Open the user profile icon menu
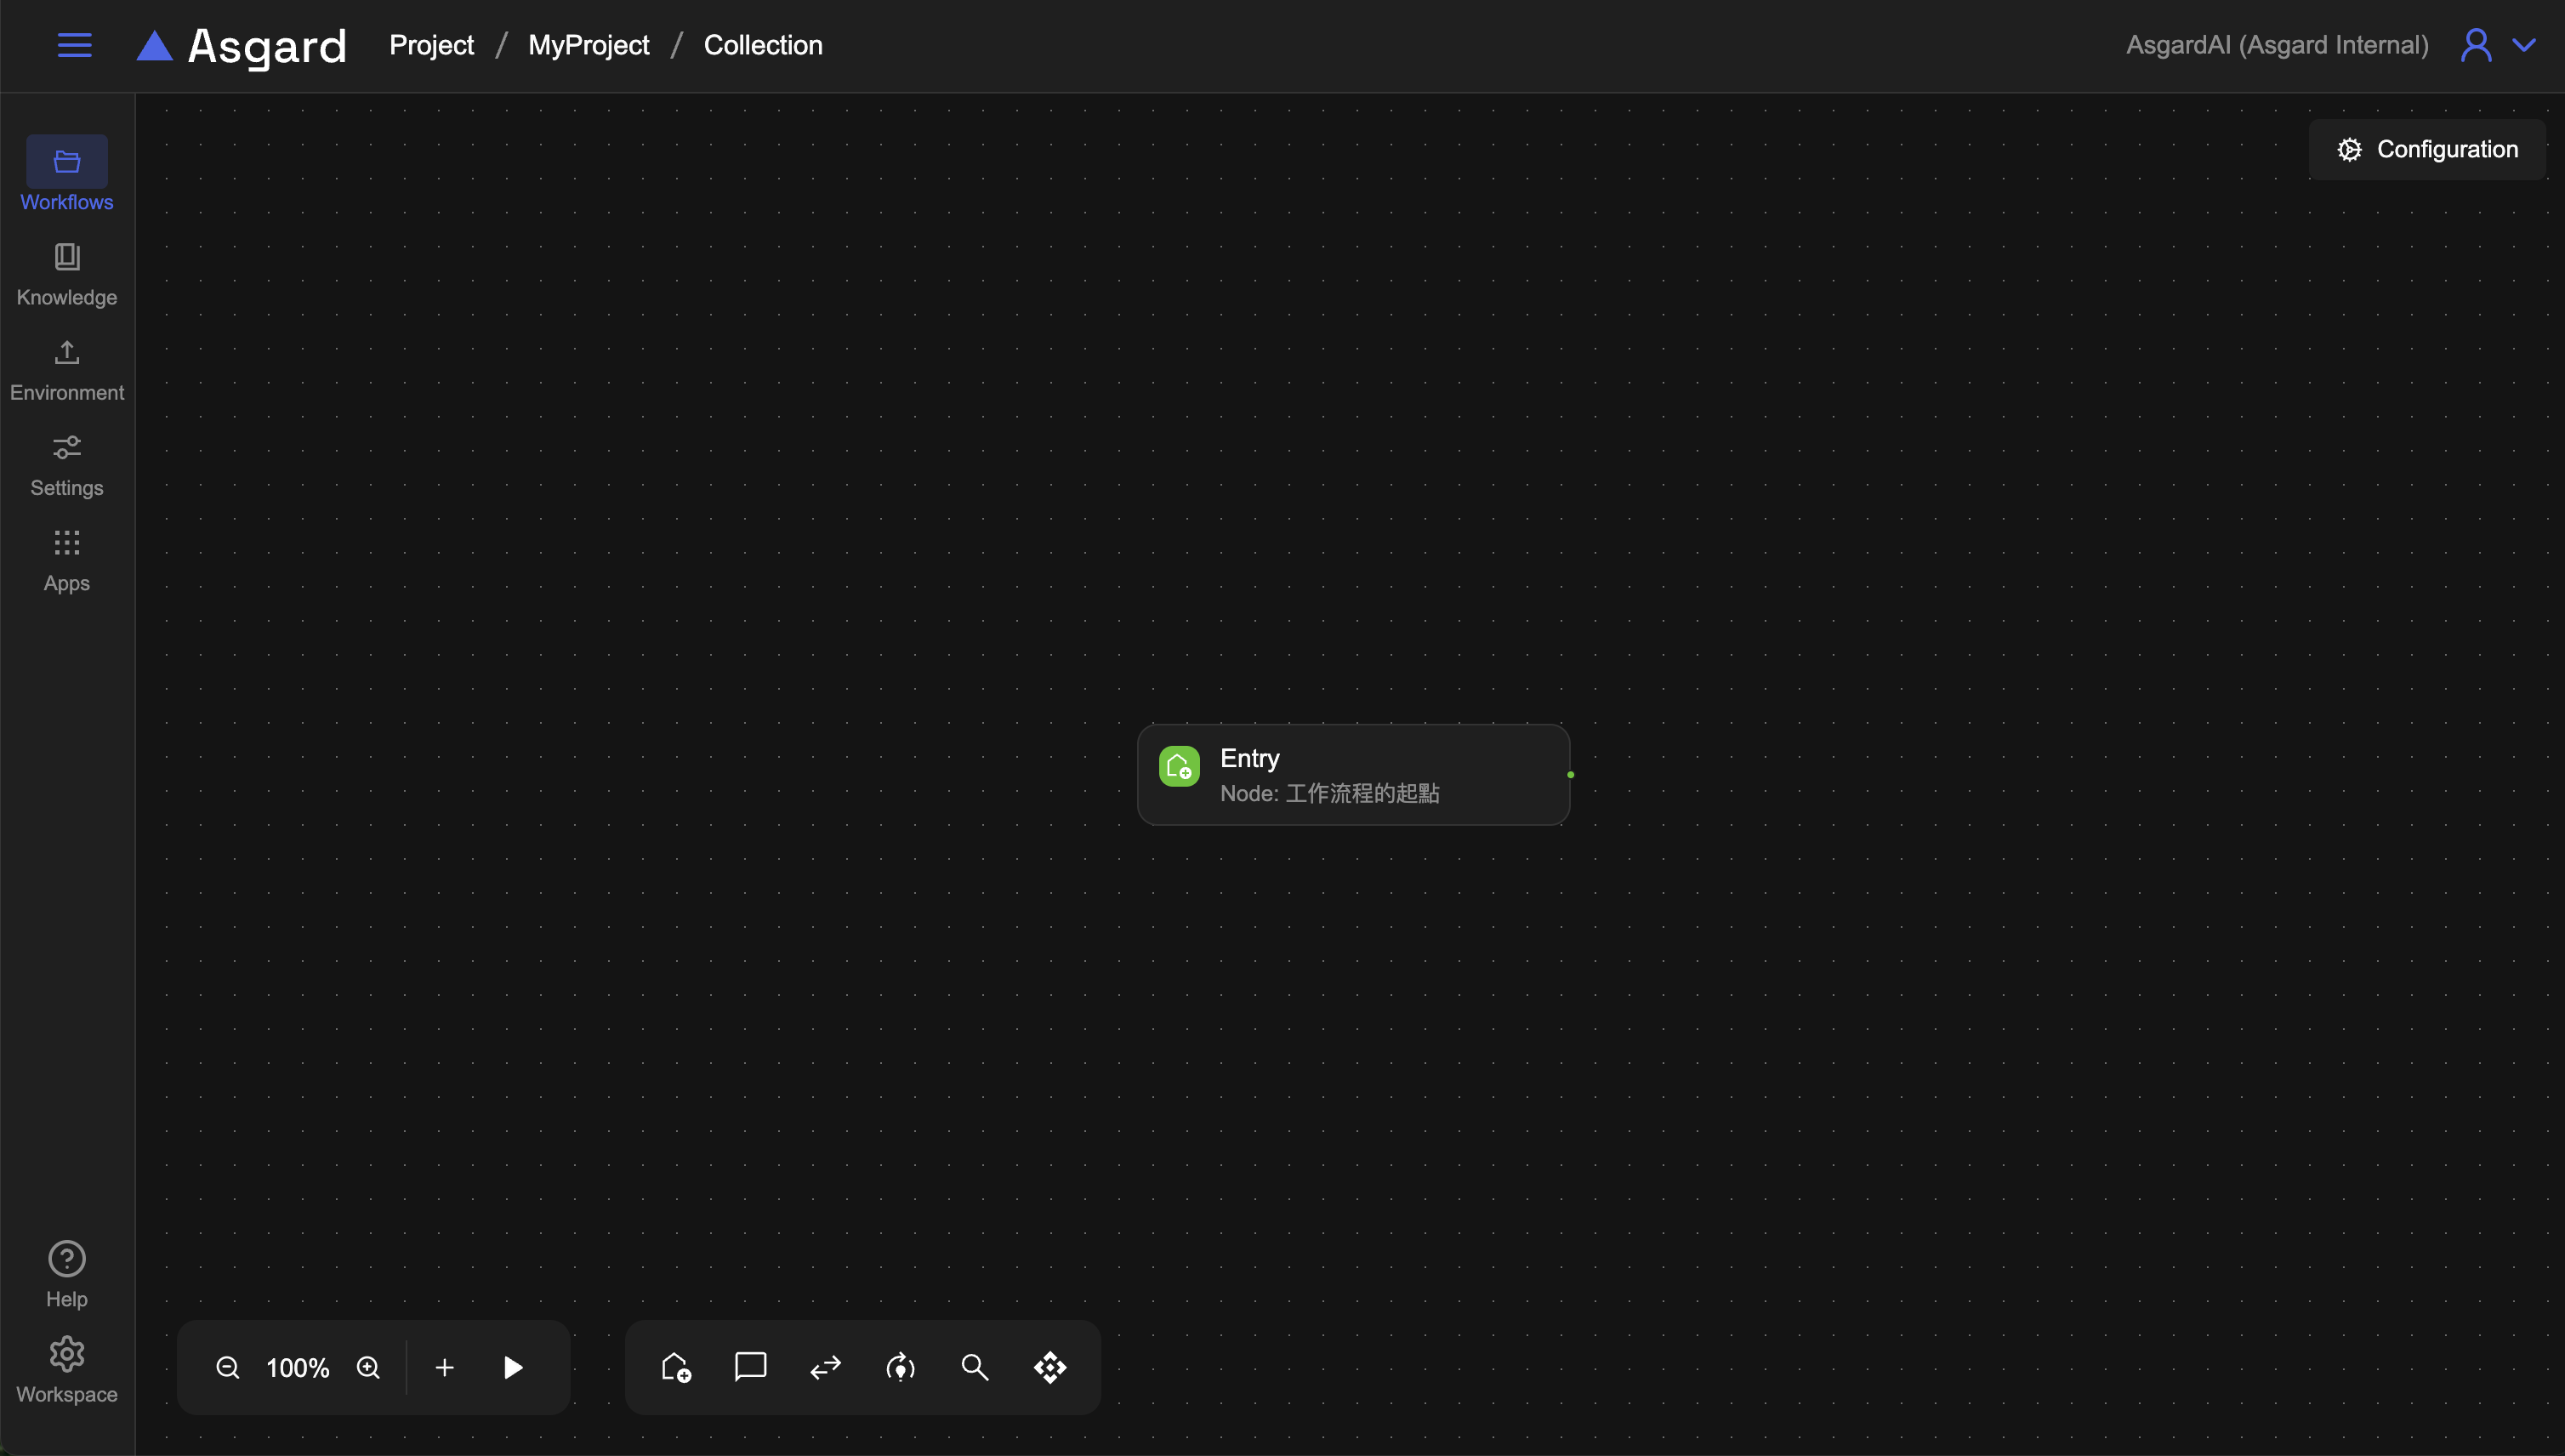 pyautogui.click(x=2476, y=45)
